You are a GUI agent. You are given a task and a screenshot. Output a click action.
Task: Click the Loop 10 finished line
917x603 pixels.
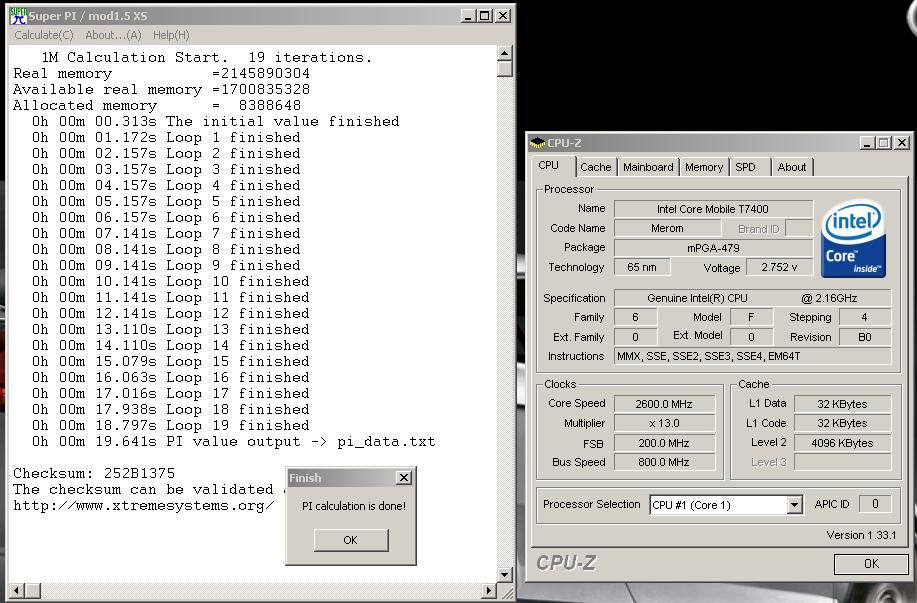pyautogui.click(x=171, y=281)
